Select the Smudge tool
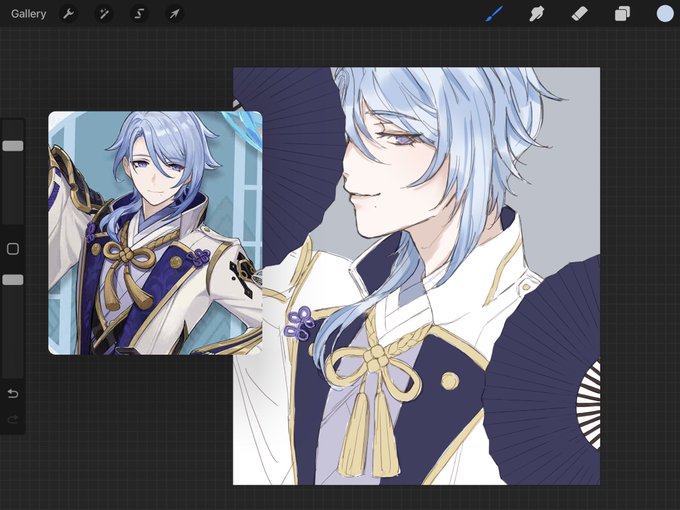Viewport: 680px width, 510px height. (536, 14)
